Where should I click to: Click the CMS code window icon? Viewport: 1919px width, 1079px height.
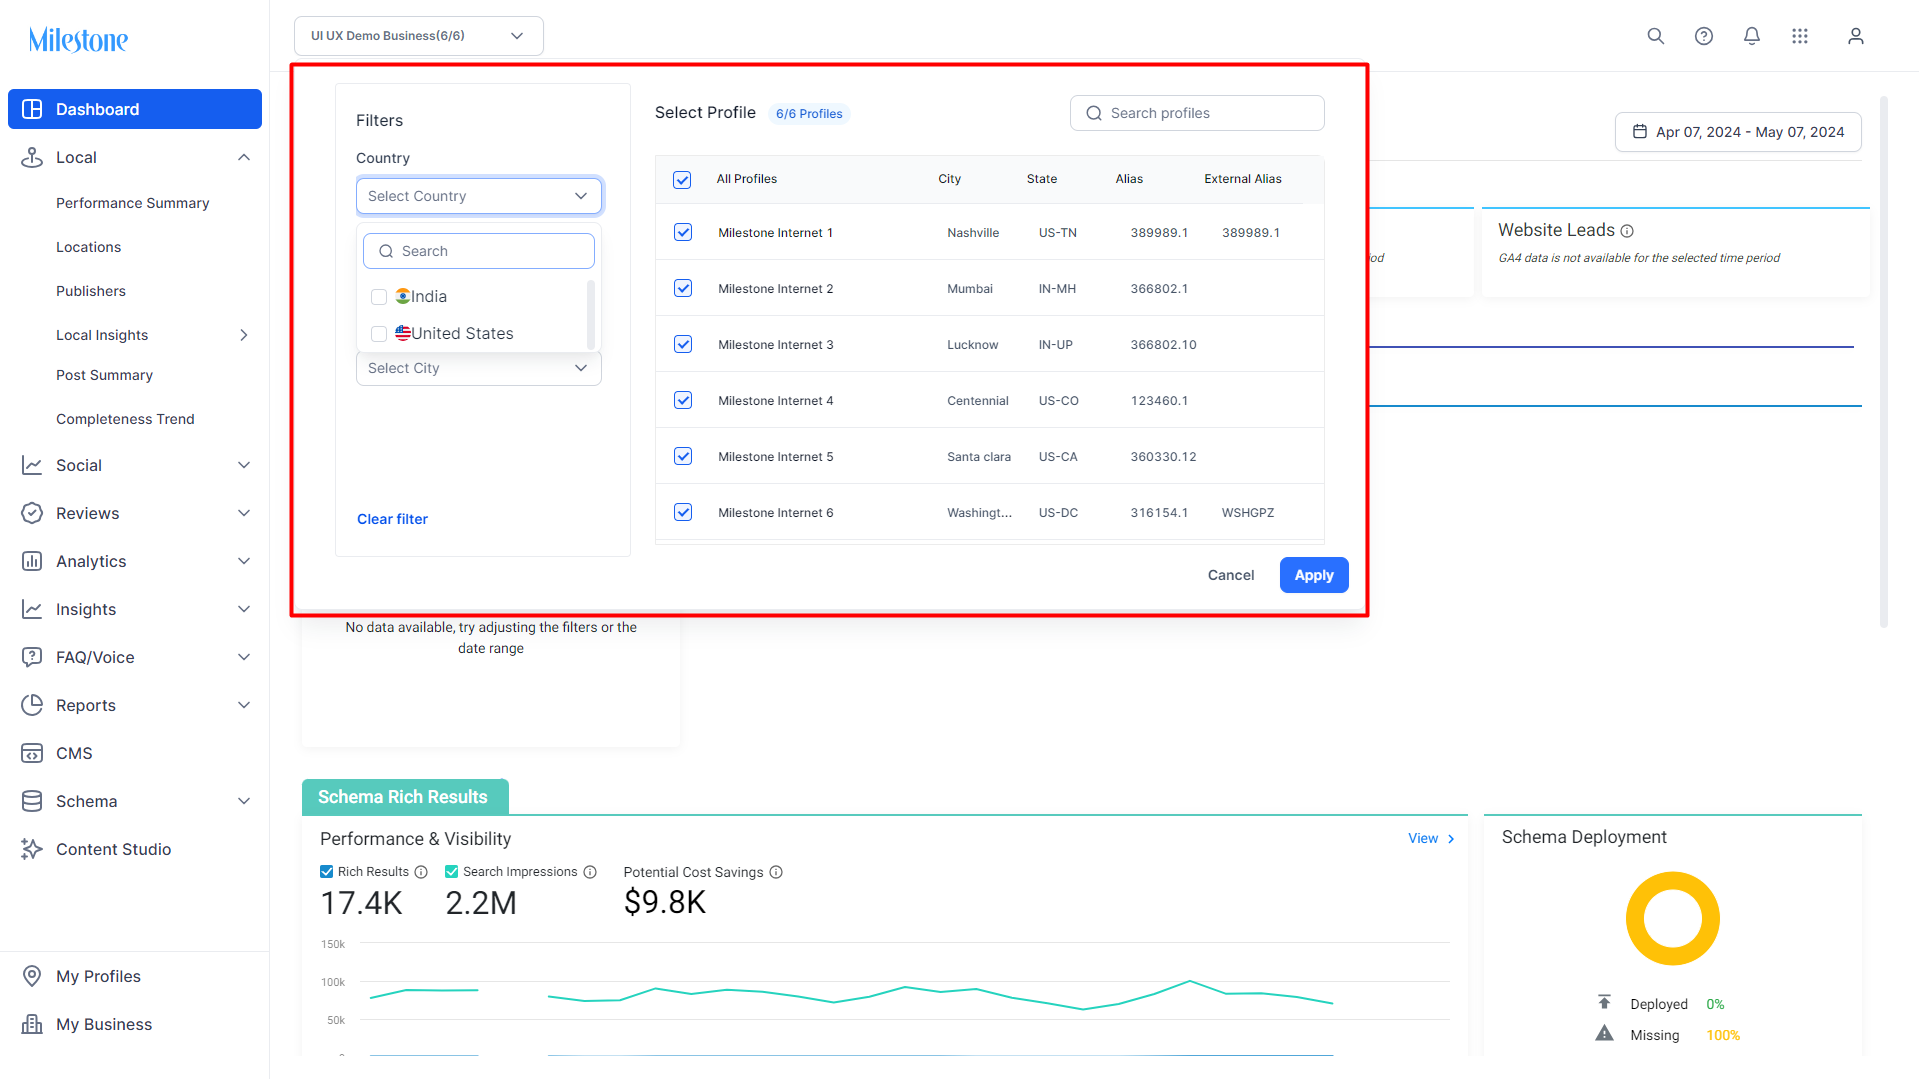tap(32, 753)
